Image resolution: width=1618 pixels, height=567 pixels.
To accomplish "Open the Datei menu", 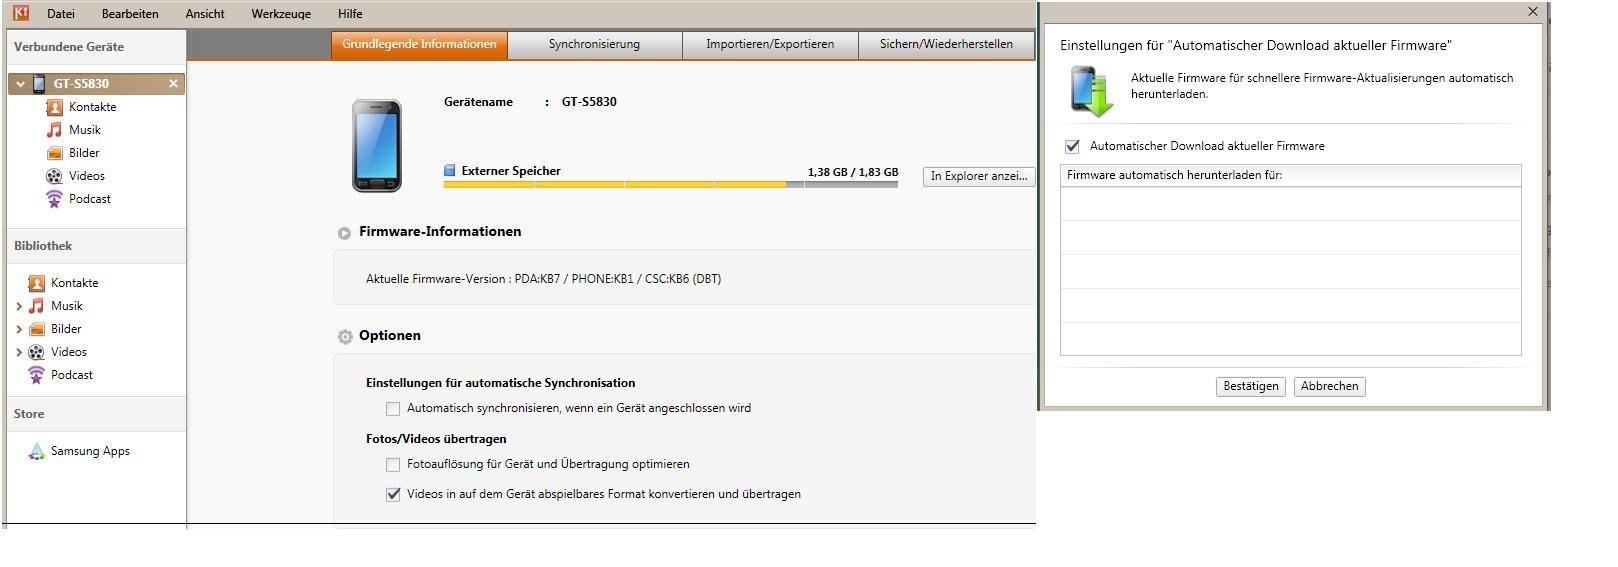I will tap(61, 14).
